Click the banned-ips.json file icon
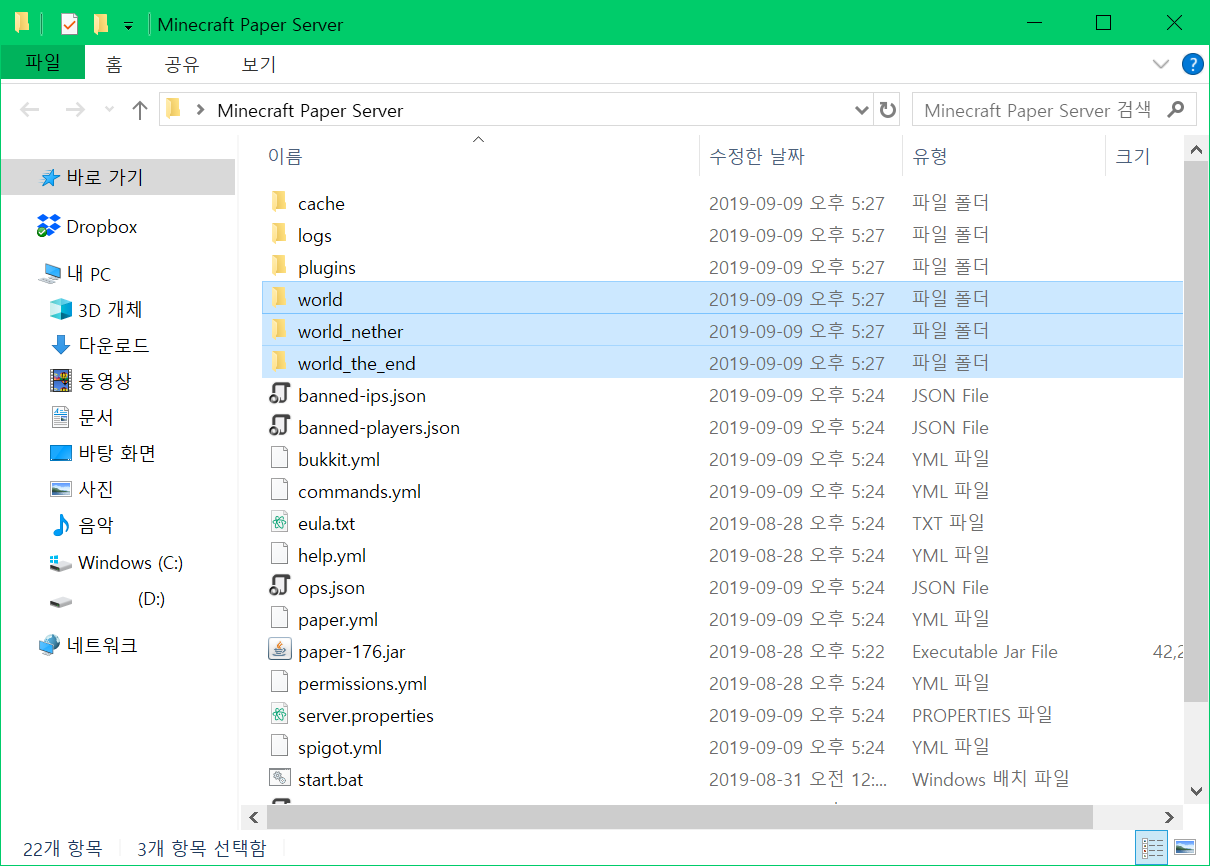 click(279, 395)
